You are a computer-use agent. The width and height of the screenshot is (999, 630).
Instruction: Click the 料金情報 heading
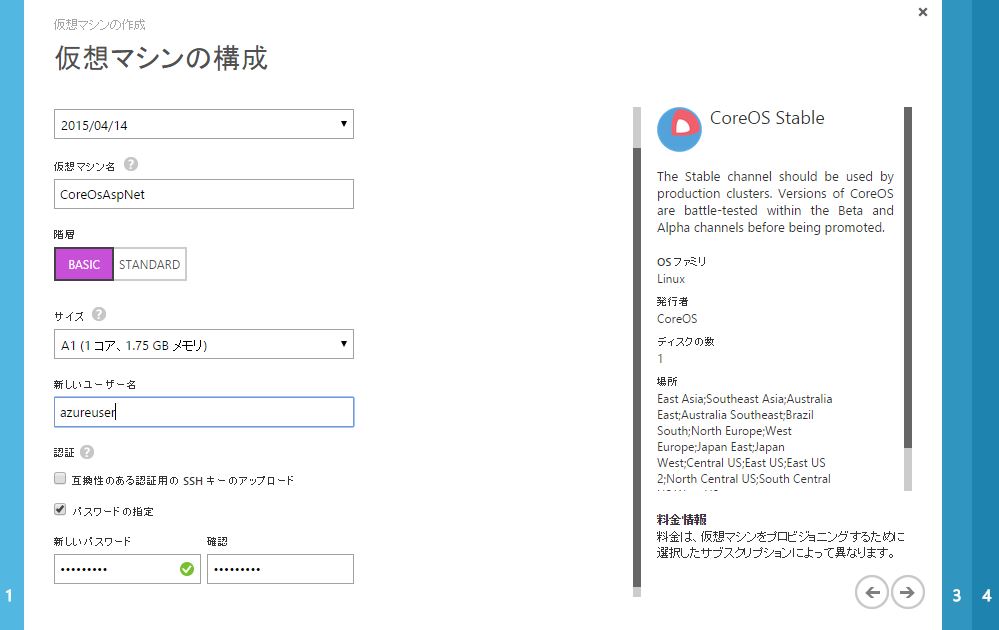[x=682, y=519]
